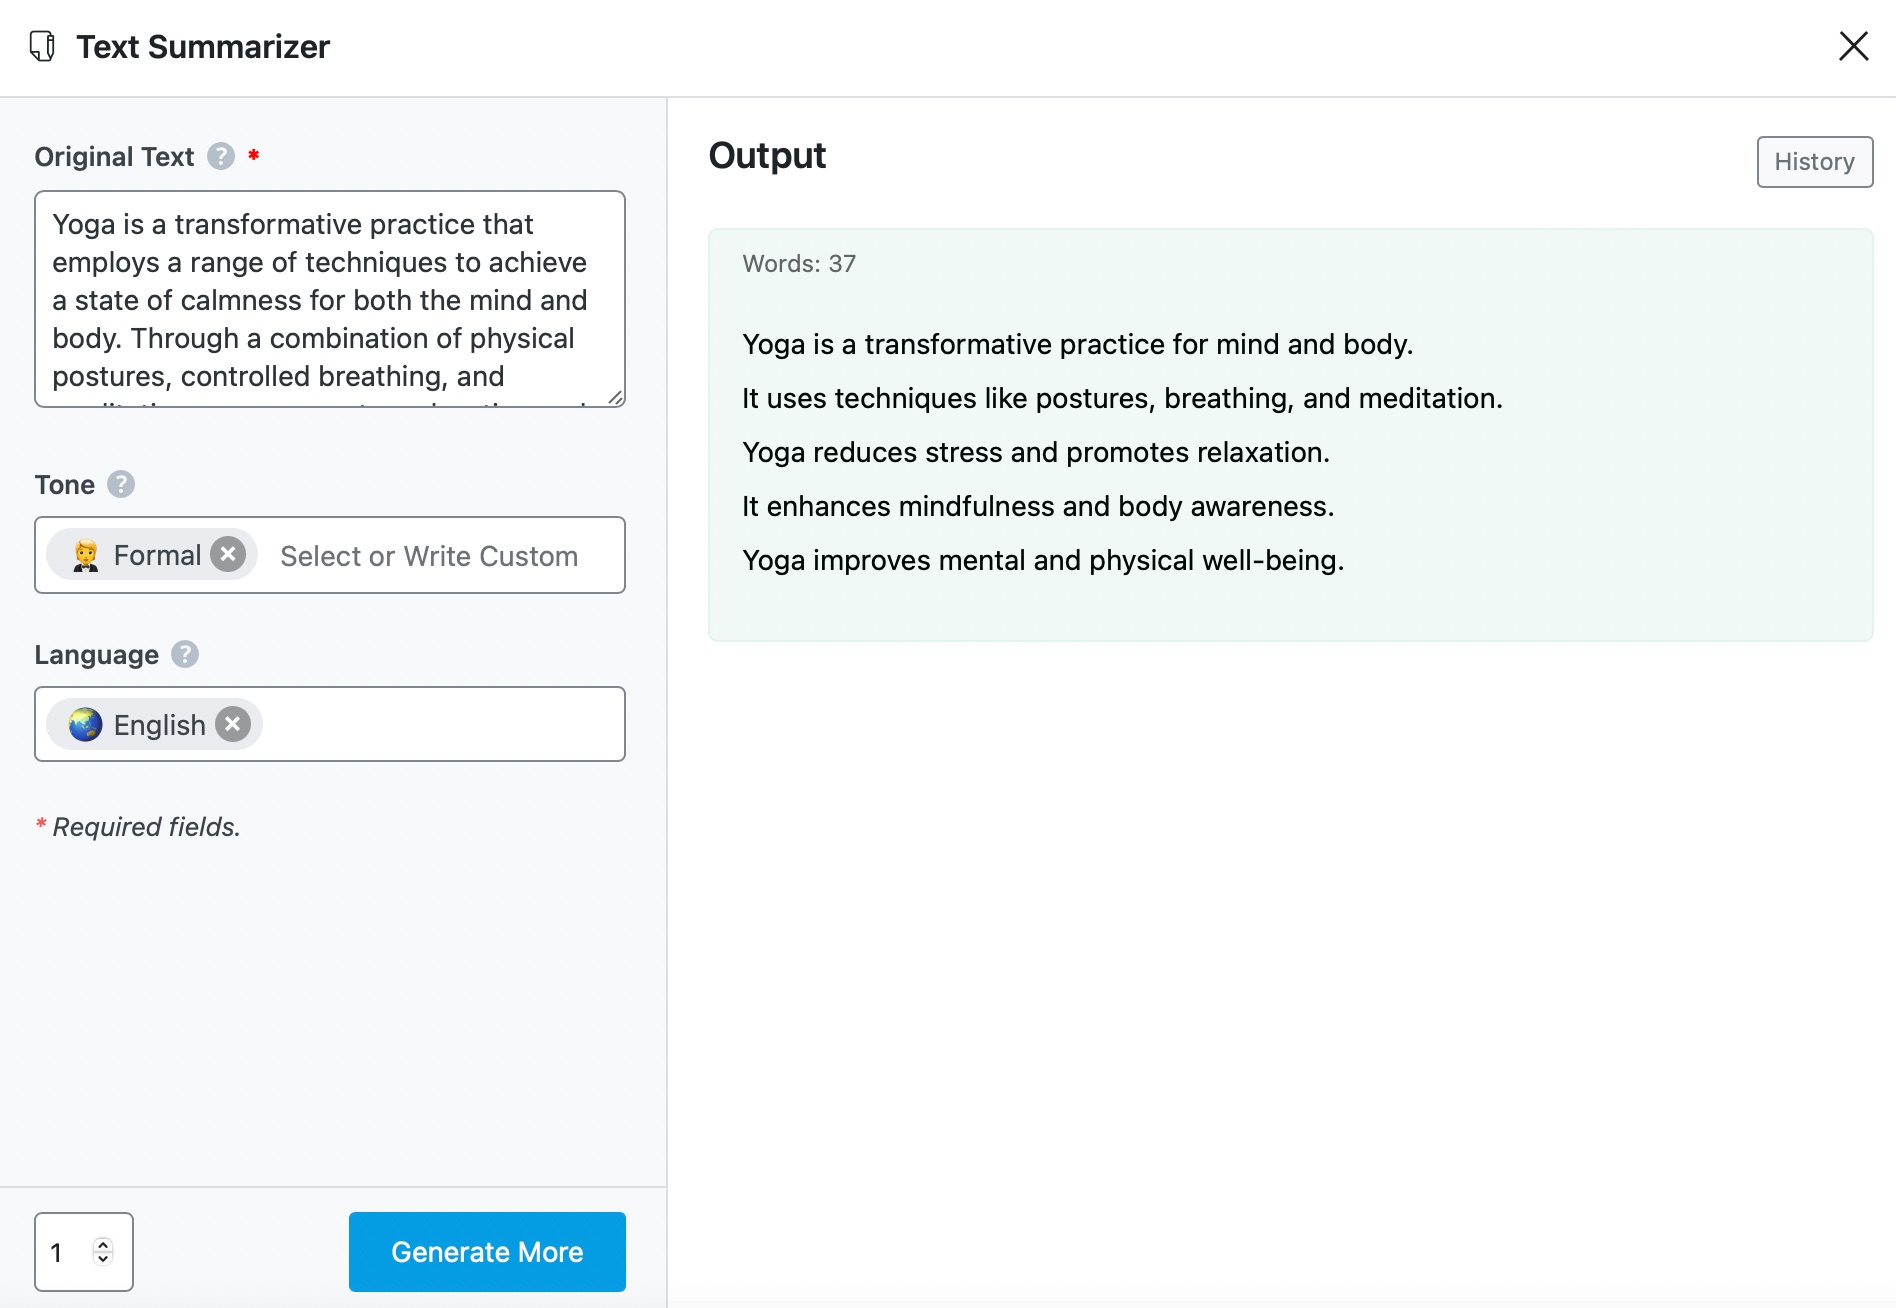This screenshot has width=1896, height=1308.
Task: Decrease output count with stepper down arrow
Action: [x=103, y=1259]
